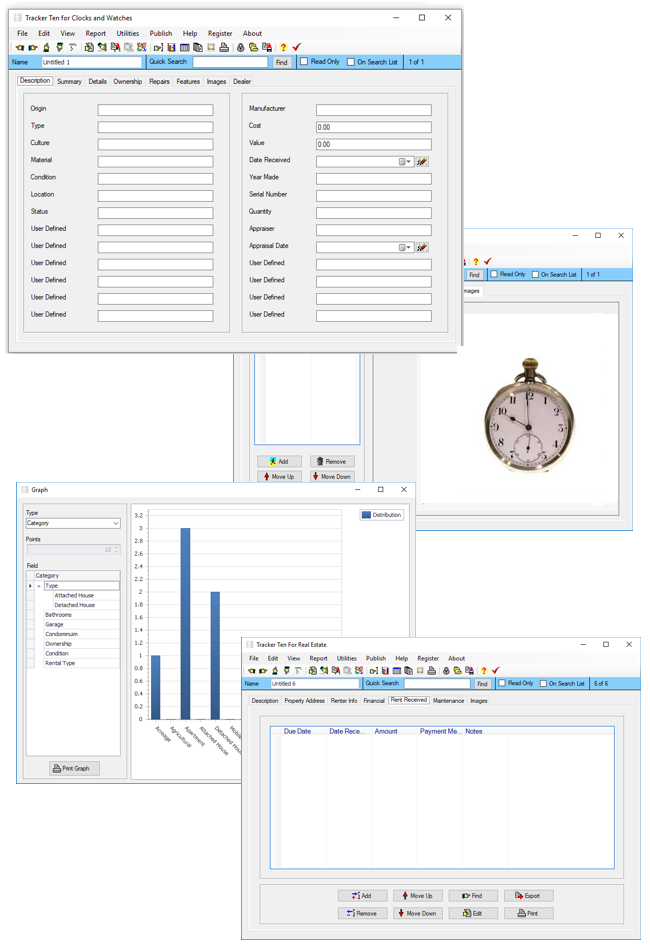
Task: Collapse the Type node in Graph field tree
Action: click(x=39, y=586)
